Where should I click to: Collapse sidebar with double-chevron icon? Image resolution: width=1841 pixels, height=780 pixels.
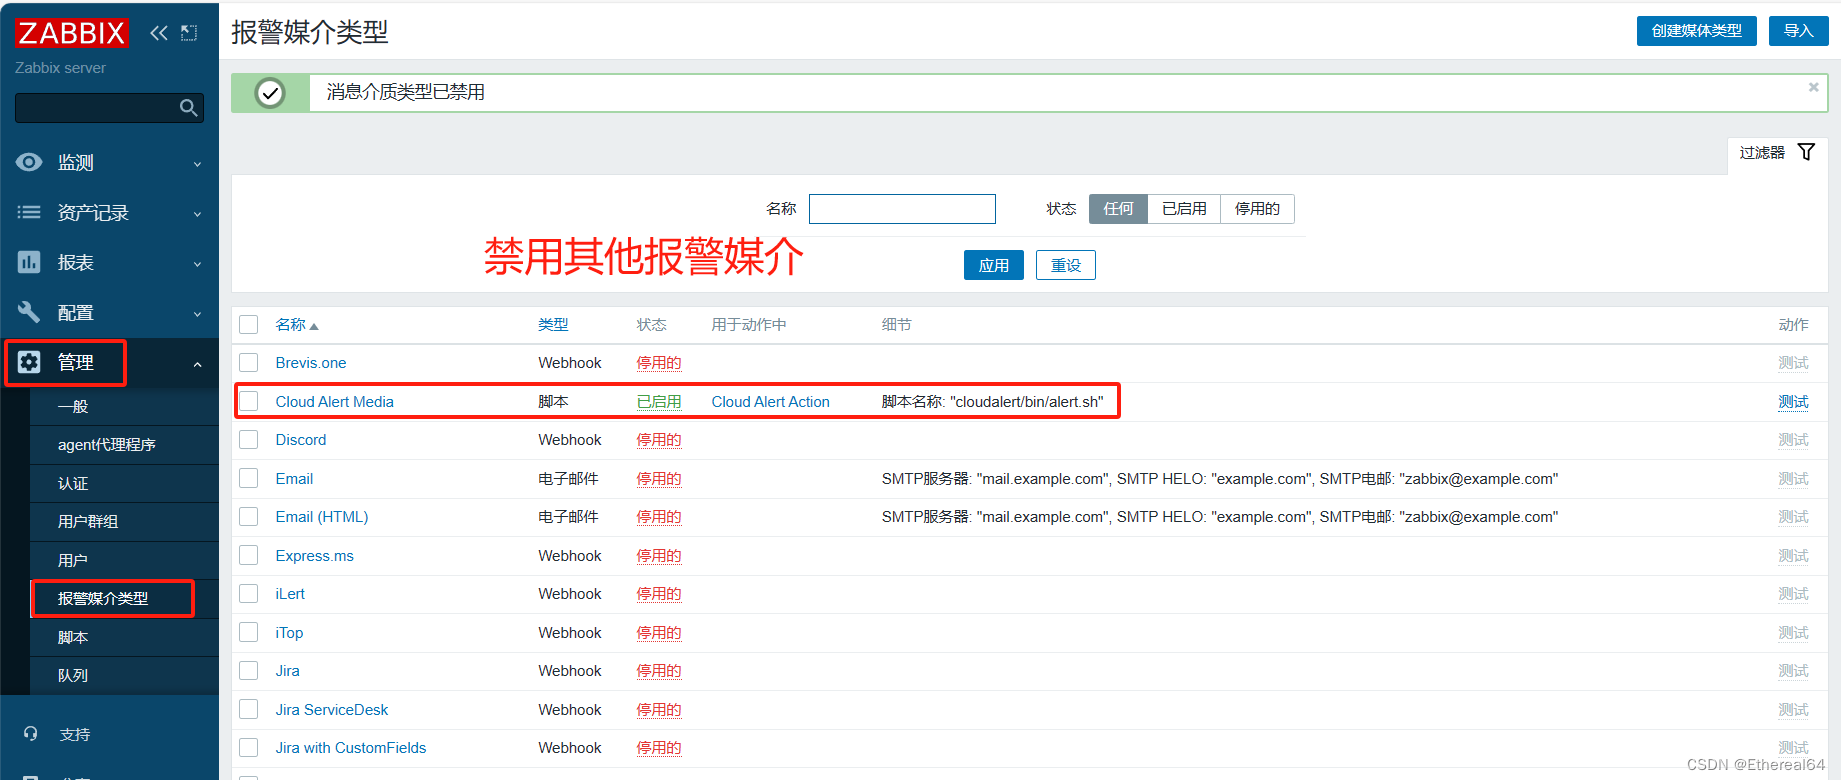[159, 33]
